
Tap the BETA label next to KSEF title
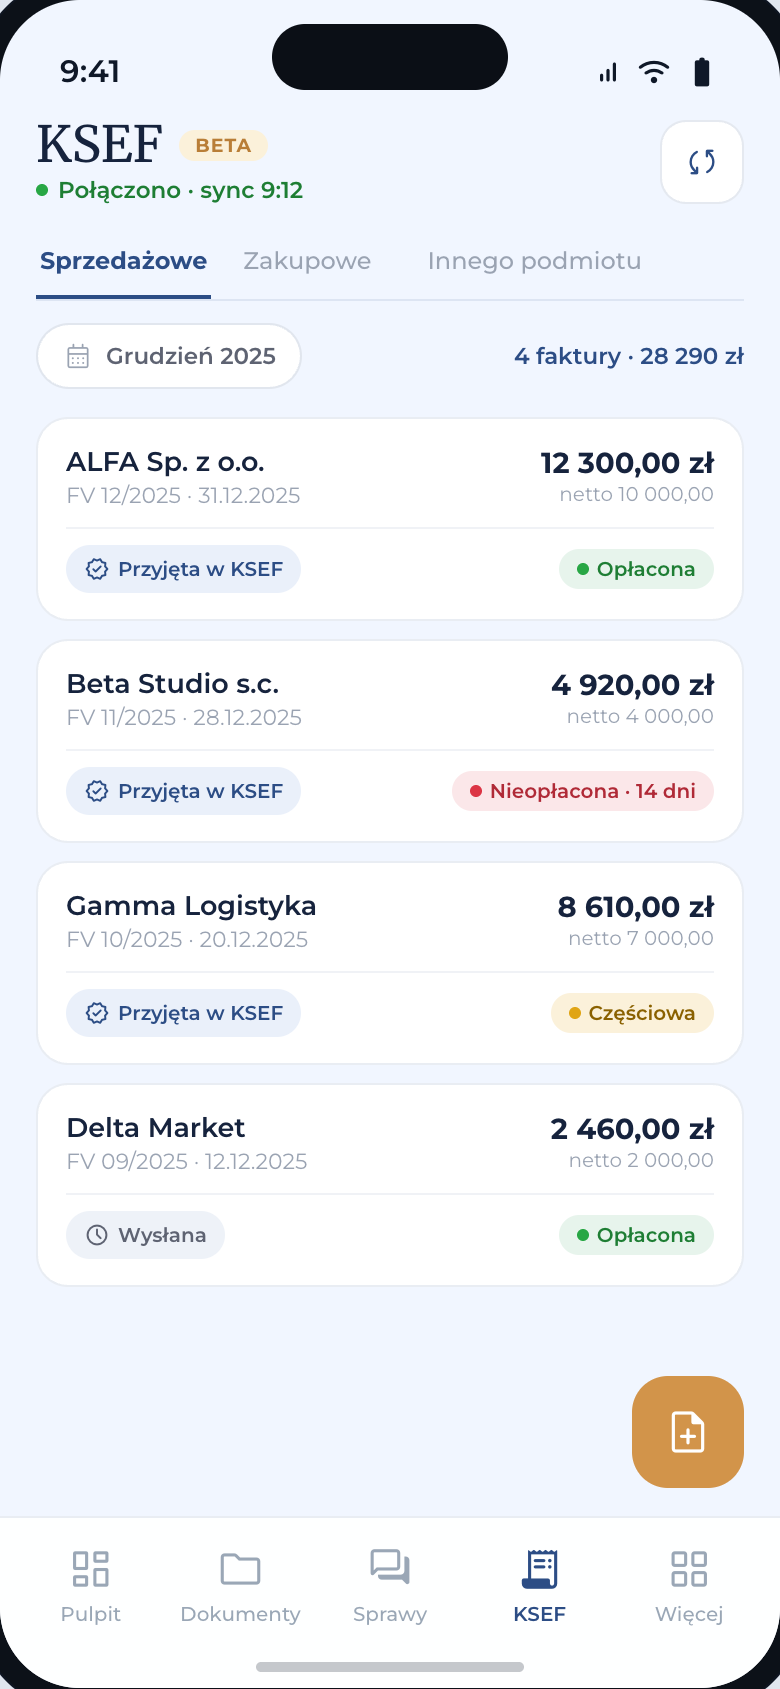click(224, 145)
